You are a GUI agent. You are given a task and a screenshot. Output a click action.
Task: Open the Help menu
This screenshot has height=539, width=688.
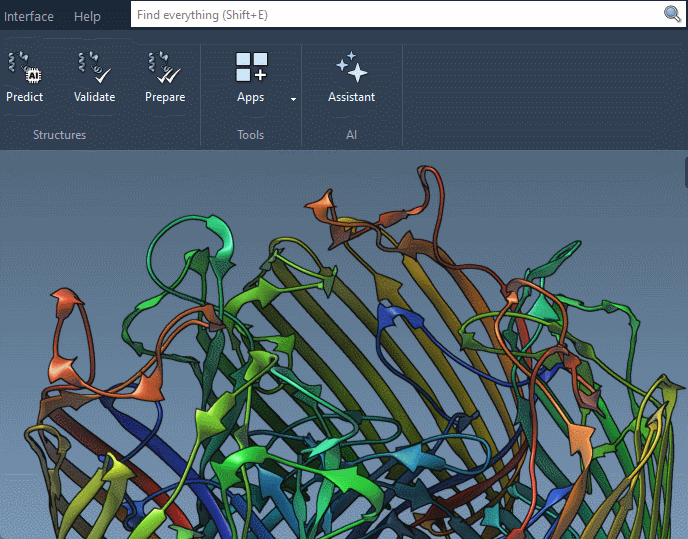tap(87, 16)
